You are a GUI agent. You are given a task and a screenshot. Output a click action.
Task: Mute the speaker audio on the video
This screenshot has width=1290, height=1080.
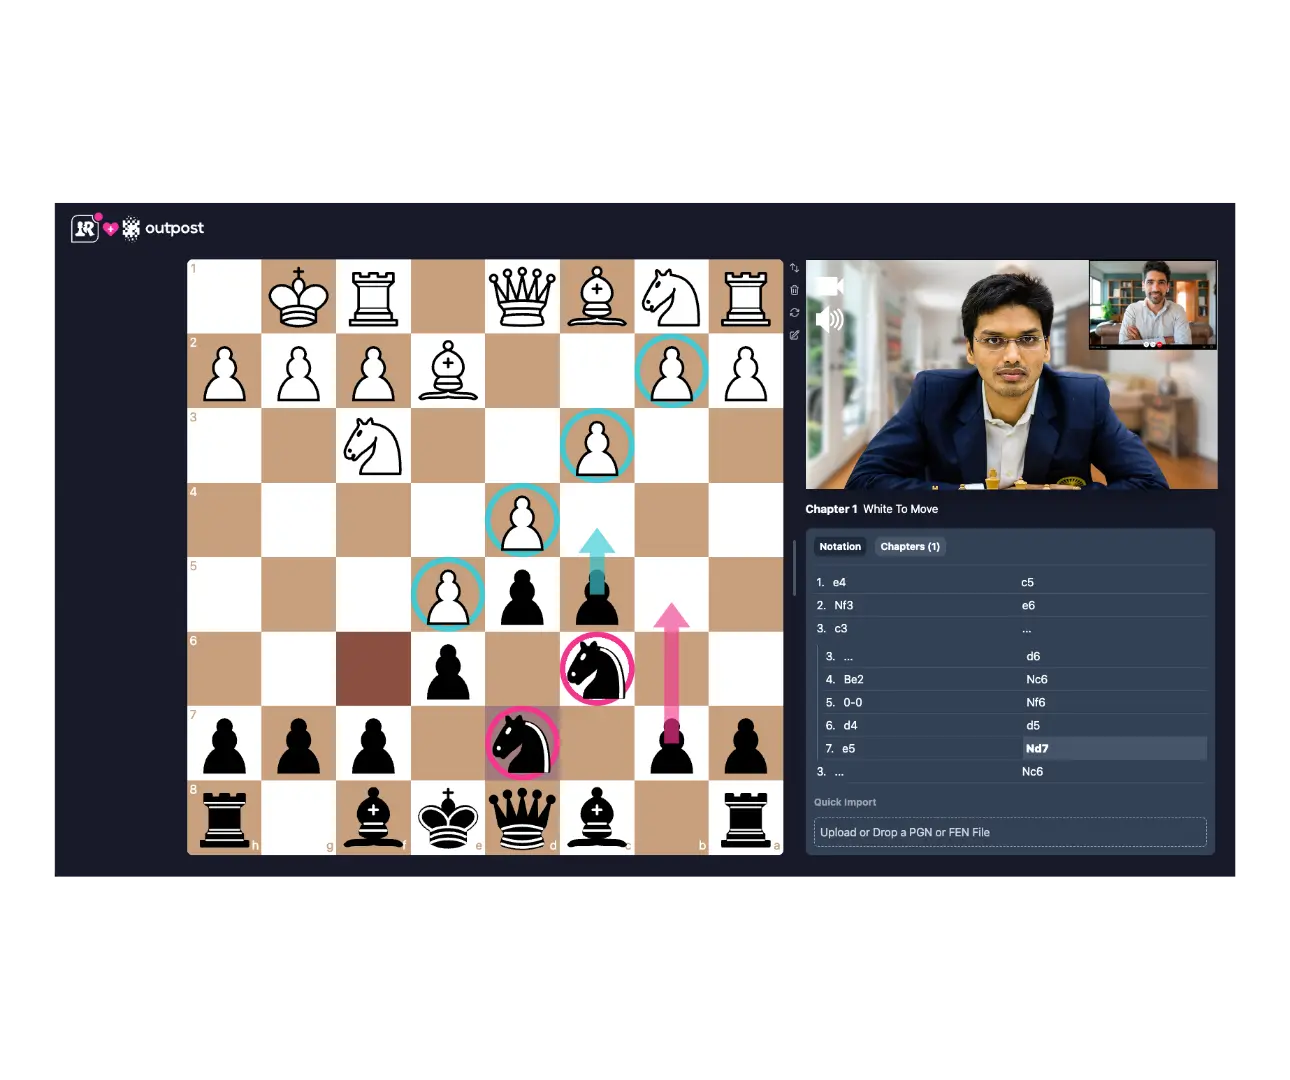point(828,320)
